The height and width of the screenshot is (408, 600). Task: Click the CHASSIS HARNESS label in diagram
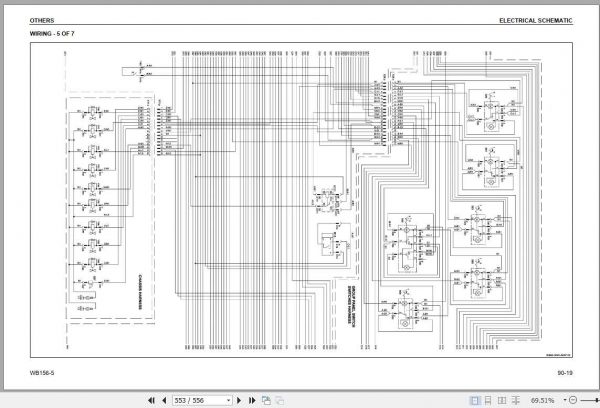(140, 292)
